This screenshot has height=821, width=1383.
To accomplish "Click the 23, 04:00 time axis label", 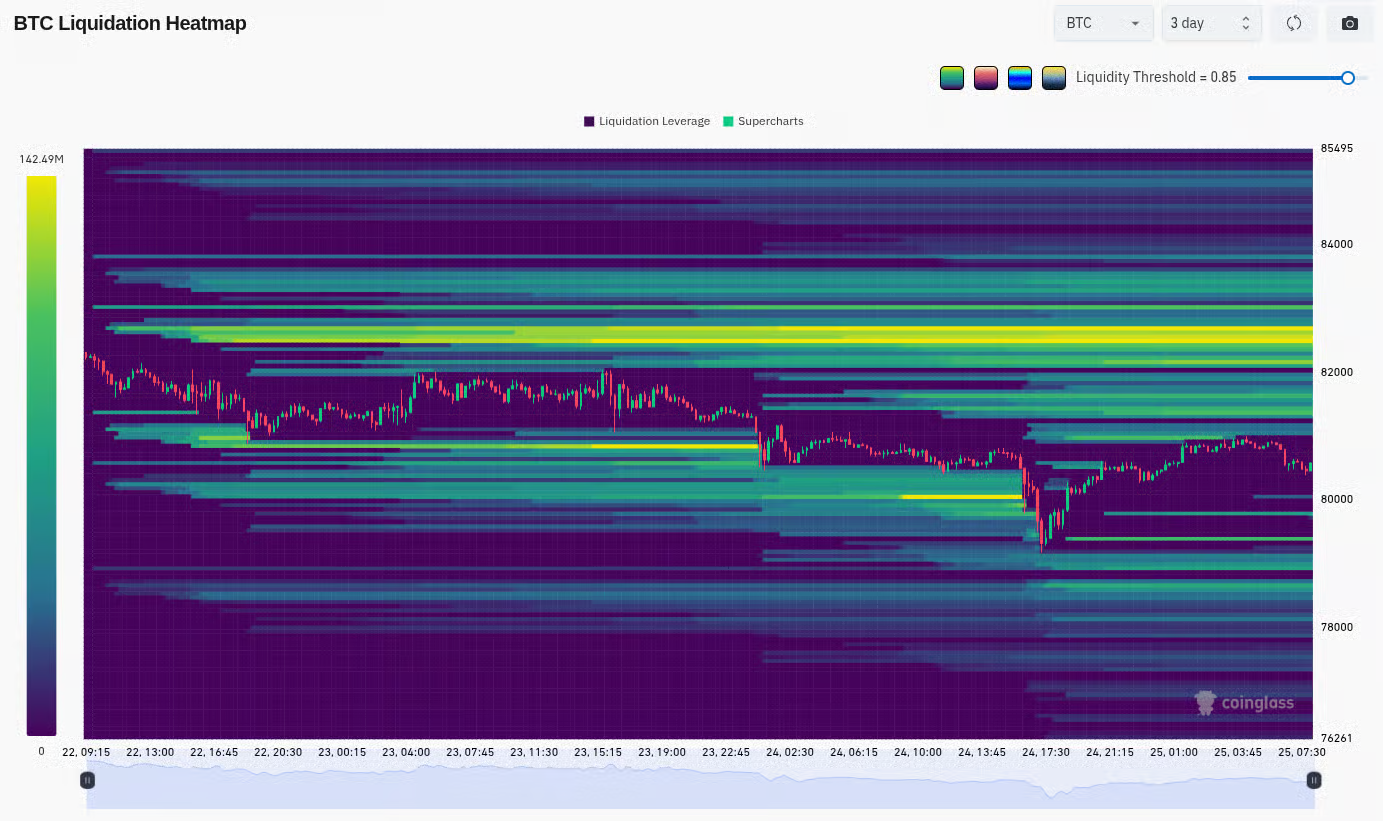I will pyautogui.click(x=406, y=752).
